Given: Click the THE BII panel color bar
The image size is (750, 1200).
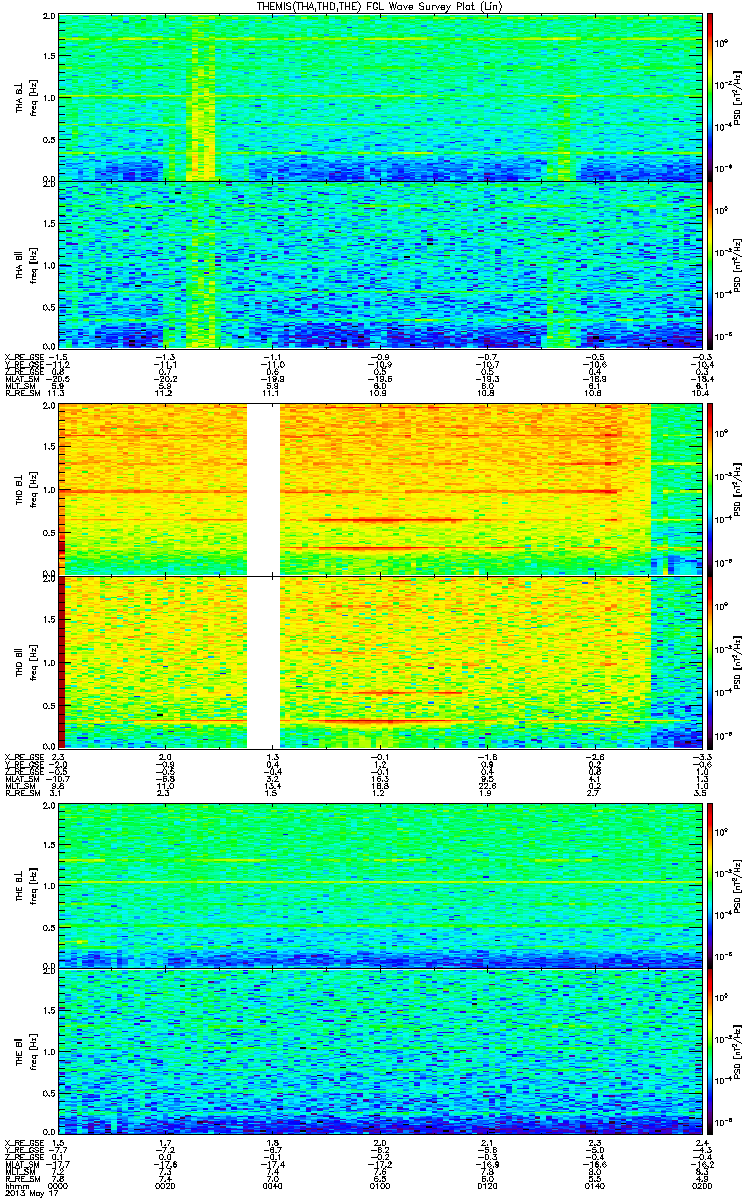Looking at the screenshot, I should (711, 1052).
